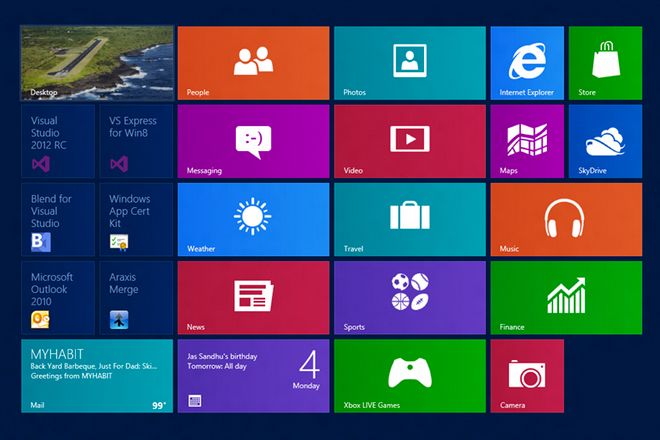Open the Music headphones tile
Viewport: 660px width, 440px height.
567,219
